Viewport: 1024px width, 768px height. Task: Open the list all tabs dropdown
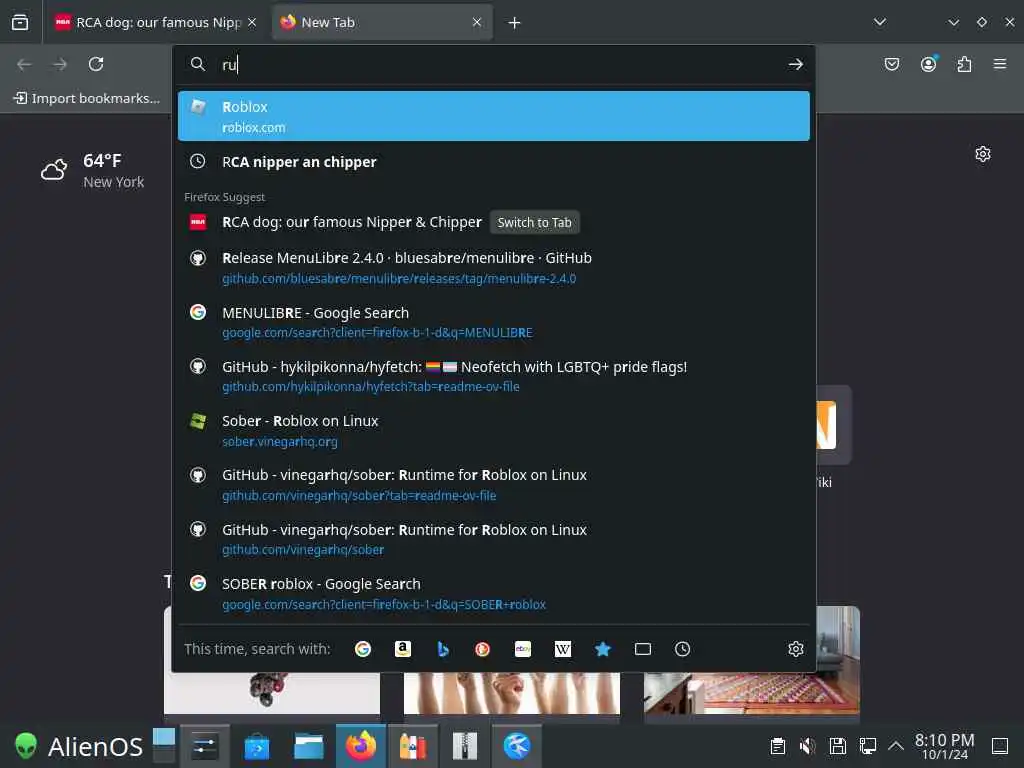pyautogui.click(x=880, y=22)
